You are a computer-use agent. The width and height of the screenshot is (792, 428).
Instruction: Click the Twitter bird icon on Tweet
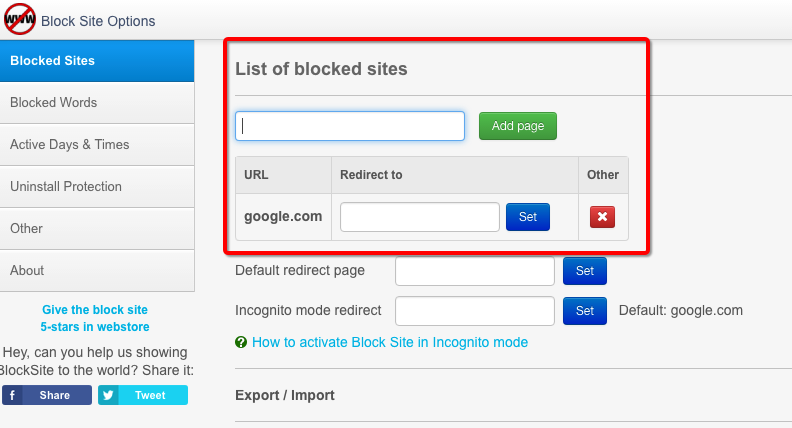[108, 395]
